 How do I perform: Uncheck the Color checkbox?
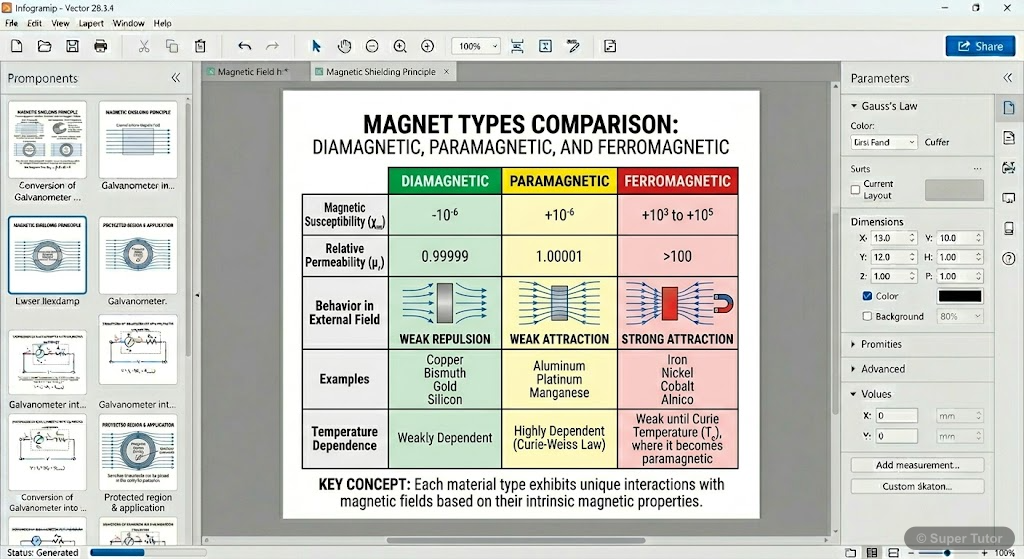[867, 296]
